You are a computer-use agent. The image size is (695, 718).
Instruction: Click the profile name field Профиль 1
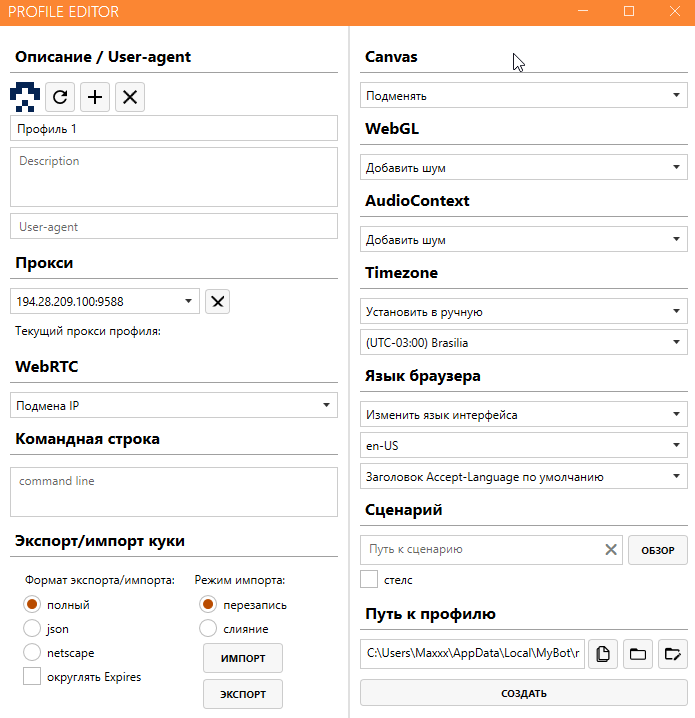pos(174,128)
